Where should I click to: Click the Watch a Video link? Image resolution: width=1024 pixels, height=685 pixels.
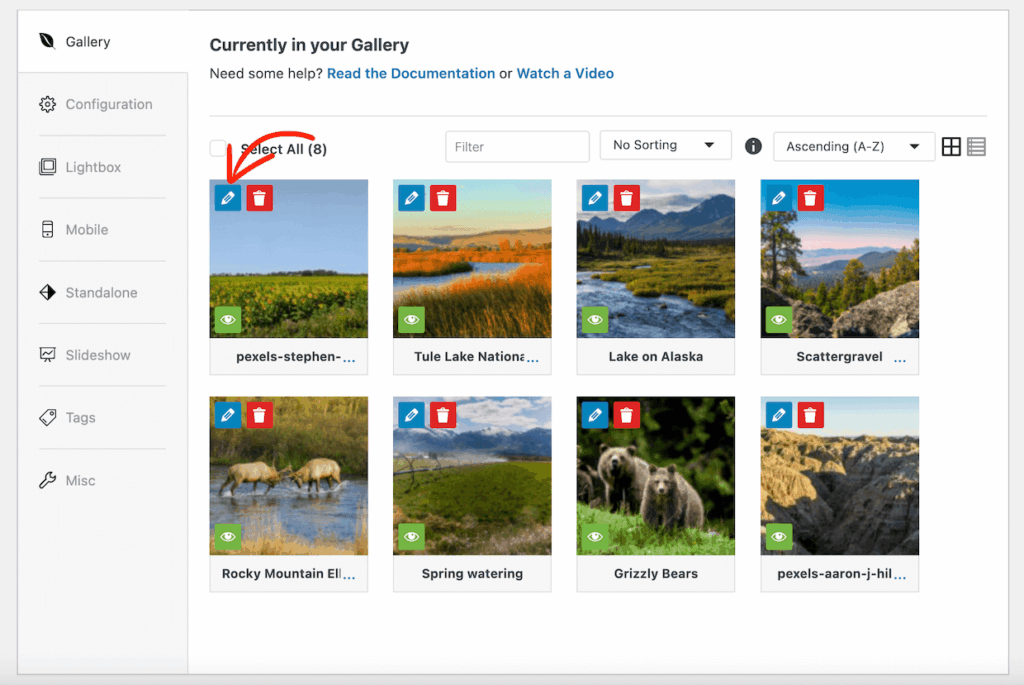565,73
